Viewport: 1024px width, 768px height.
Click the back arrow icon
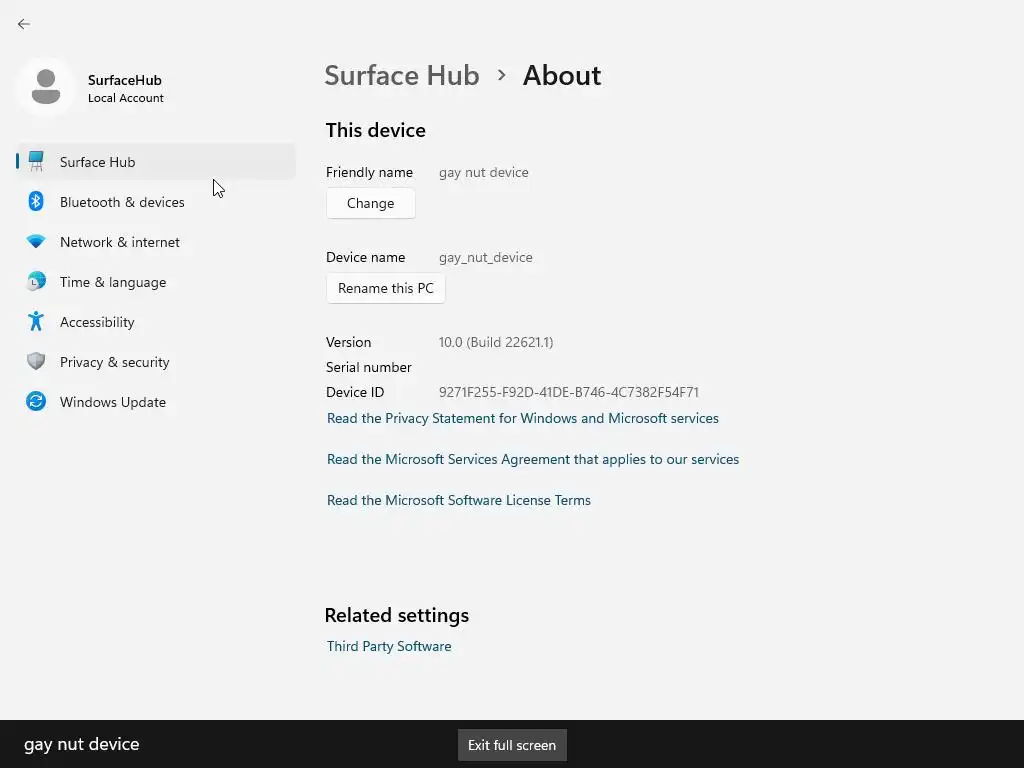click(24, 24)
